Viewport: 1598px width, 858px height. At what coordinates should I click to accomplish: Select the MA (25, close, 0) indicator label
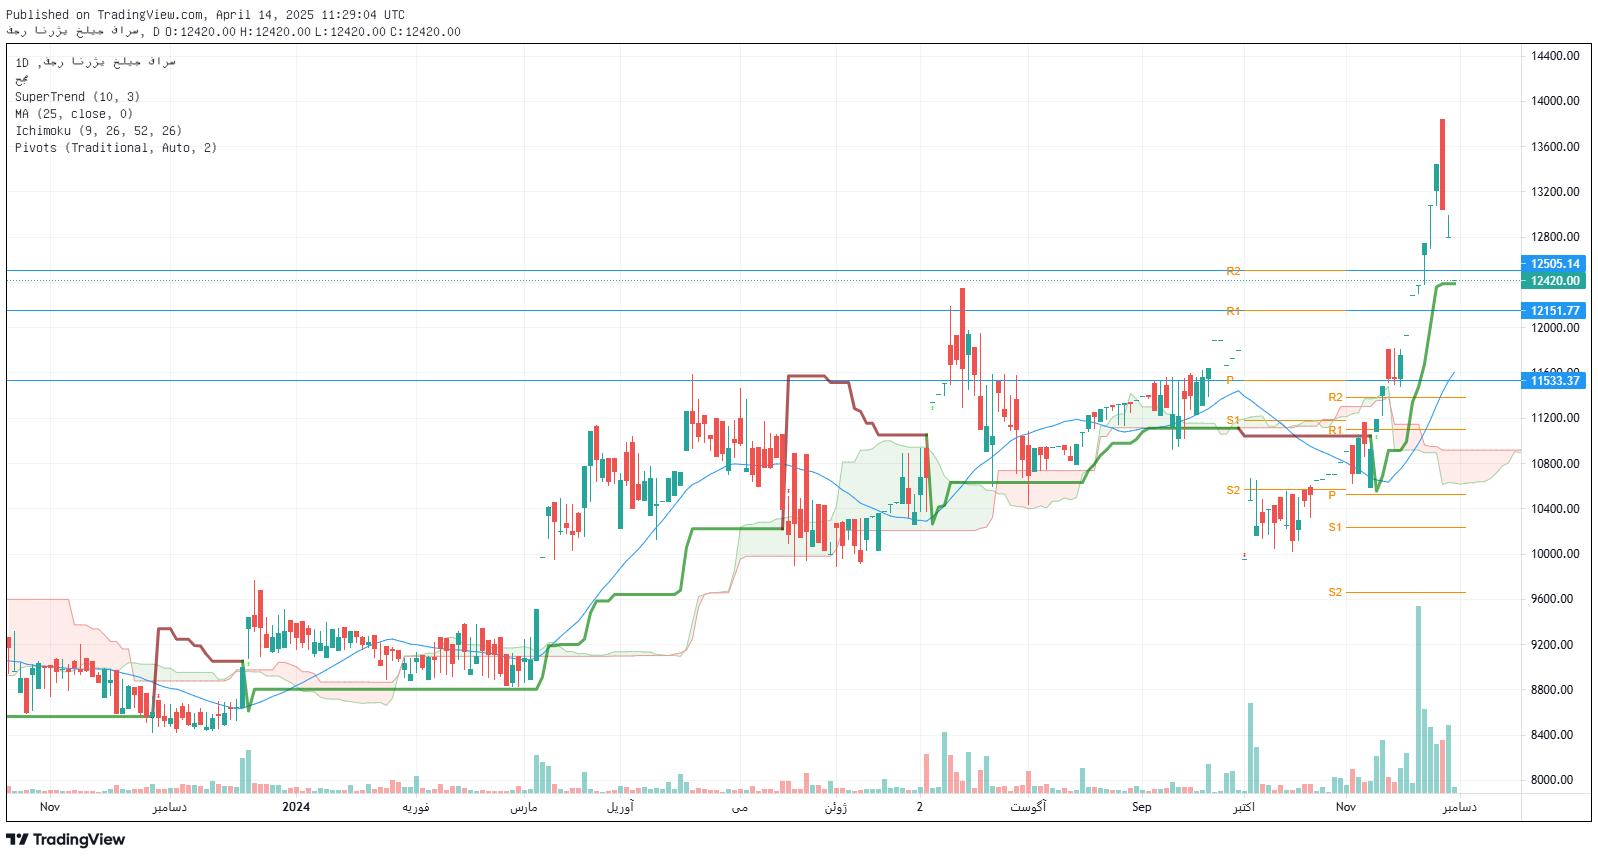74,114
